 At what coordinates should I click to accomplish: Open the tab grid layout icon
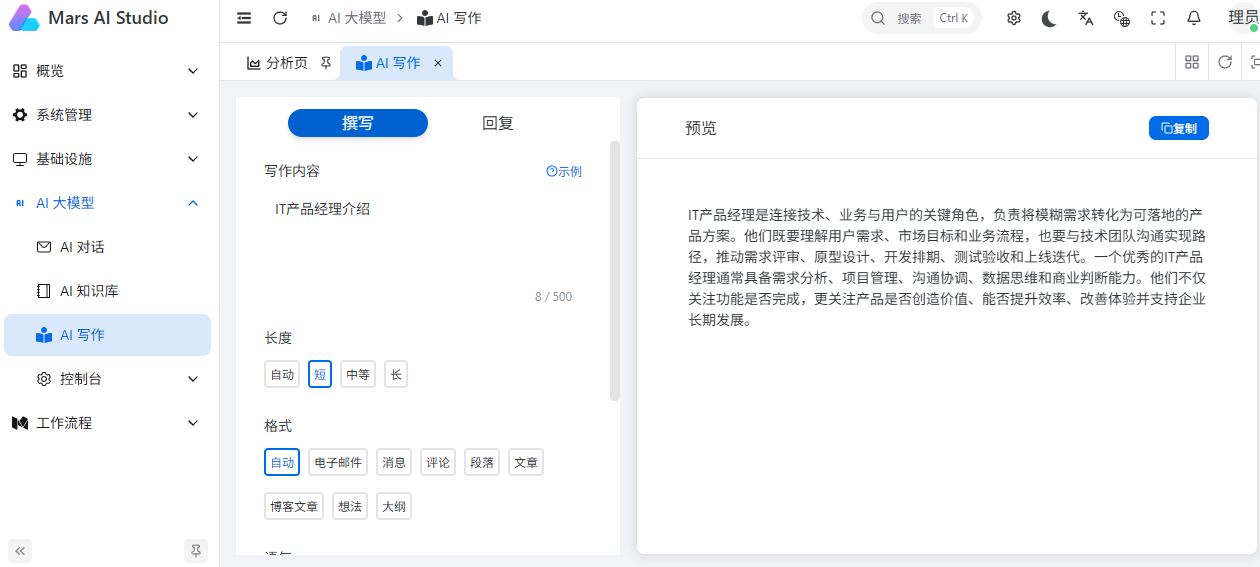click(x=1192, y=62)
